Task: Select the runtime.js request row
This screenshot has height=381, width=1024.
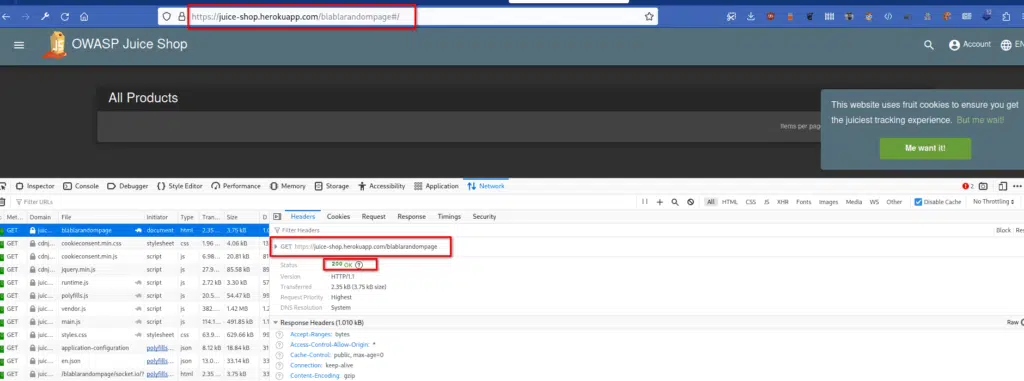Action: (x=134, y=282)
